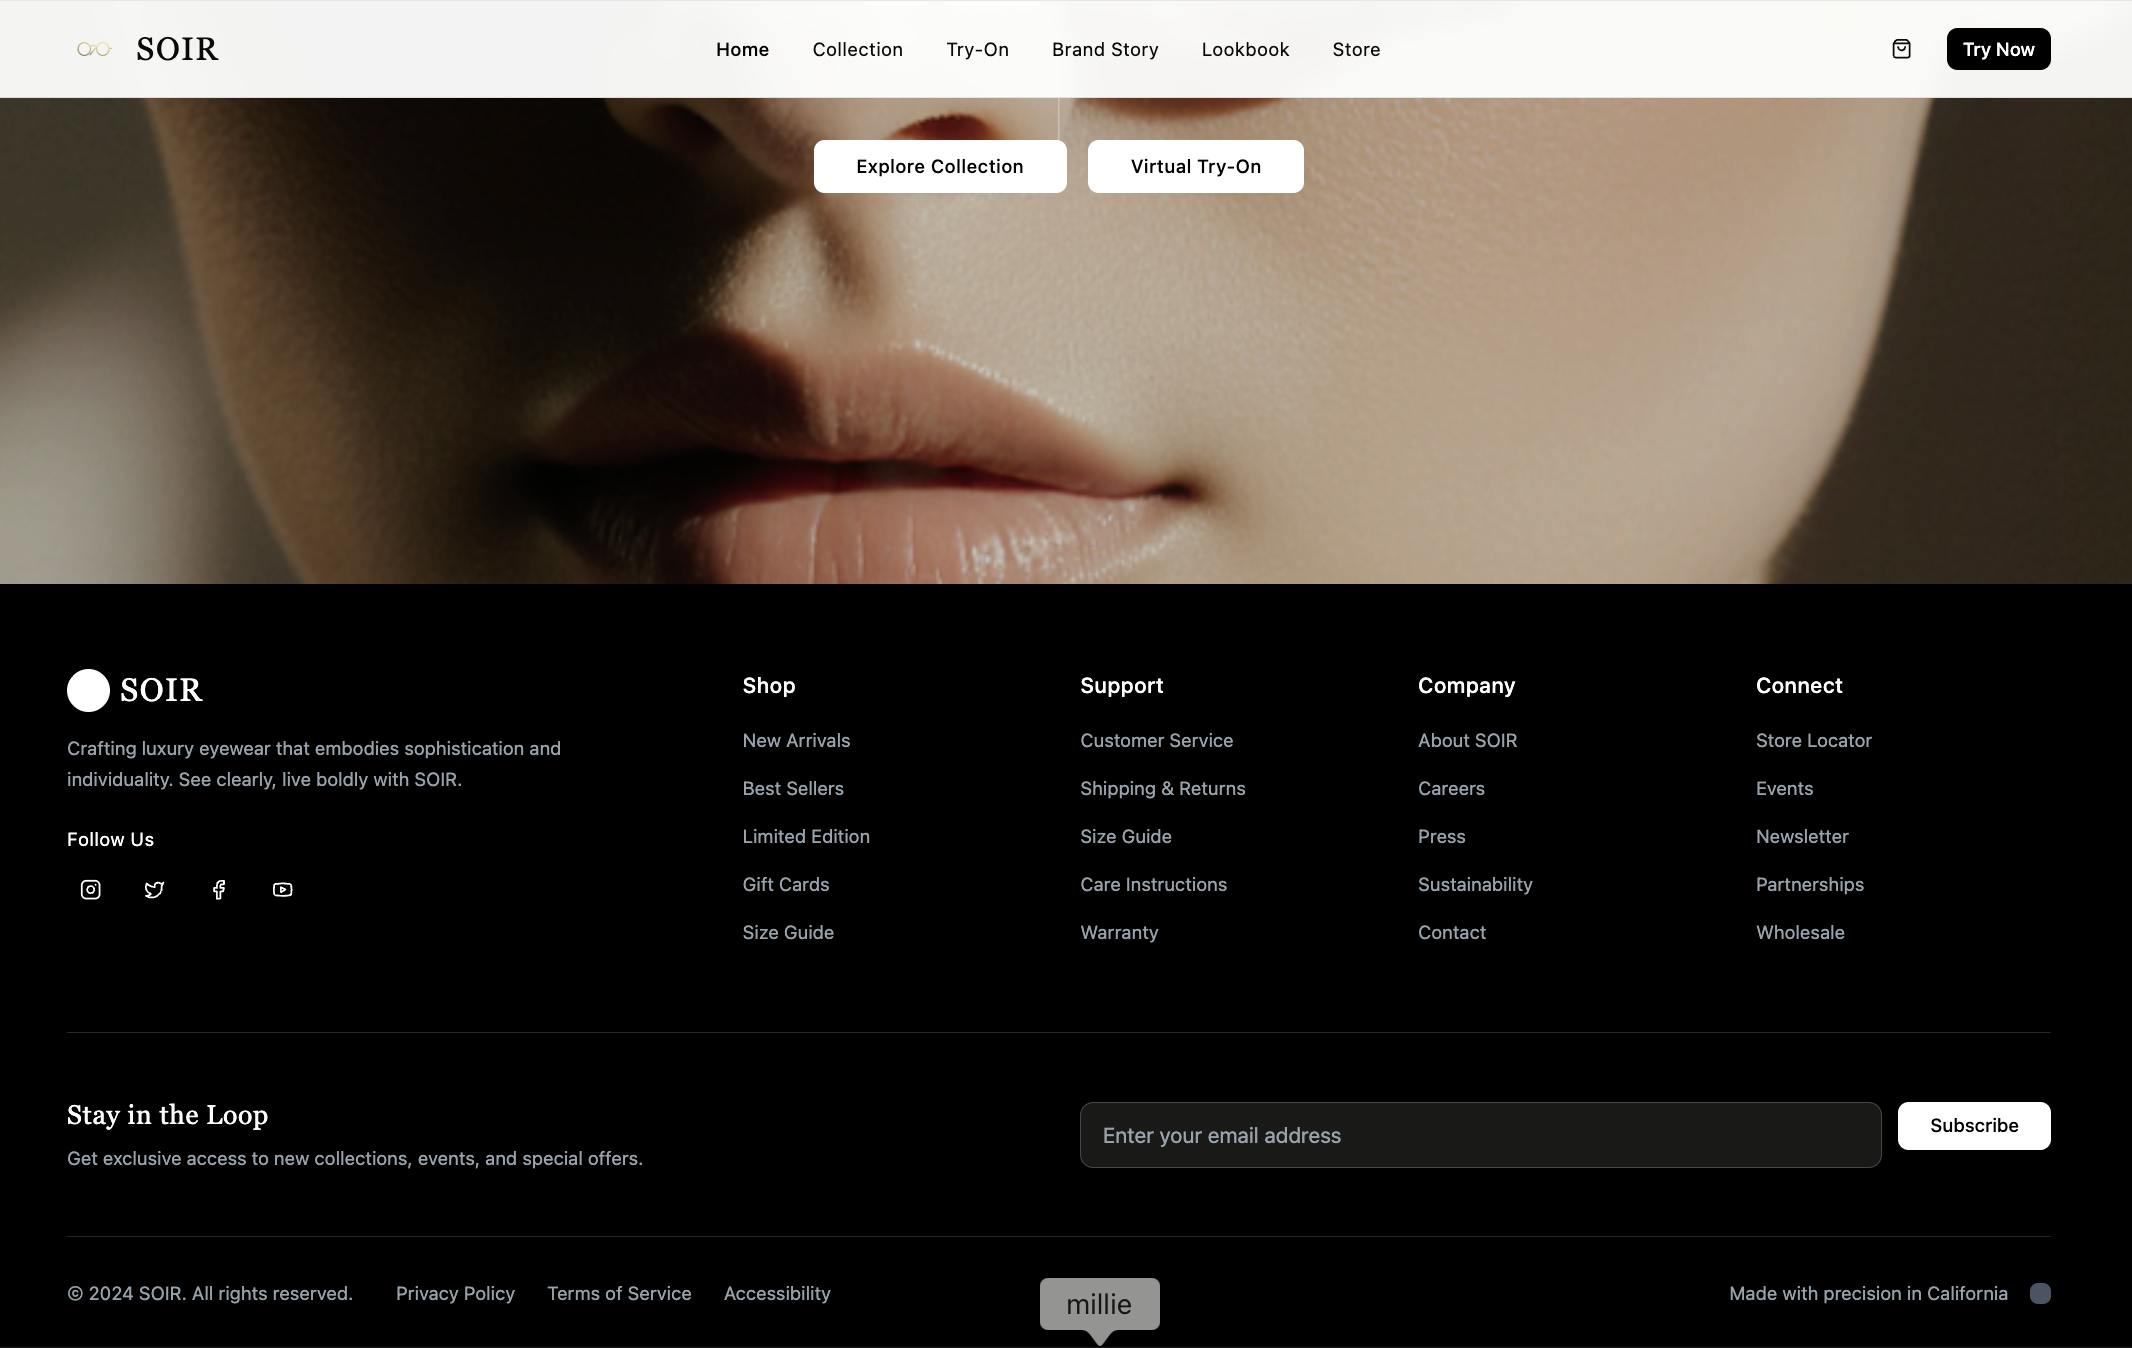The image size is (2132, 1348).
Task: Open the Twitter bird icon link
Action: point(154,889)
